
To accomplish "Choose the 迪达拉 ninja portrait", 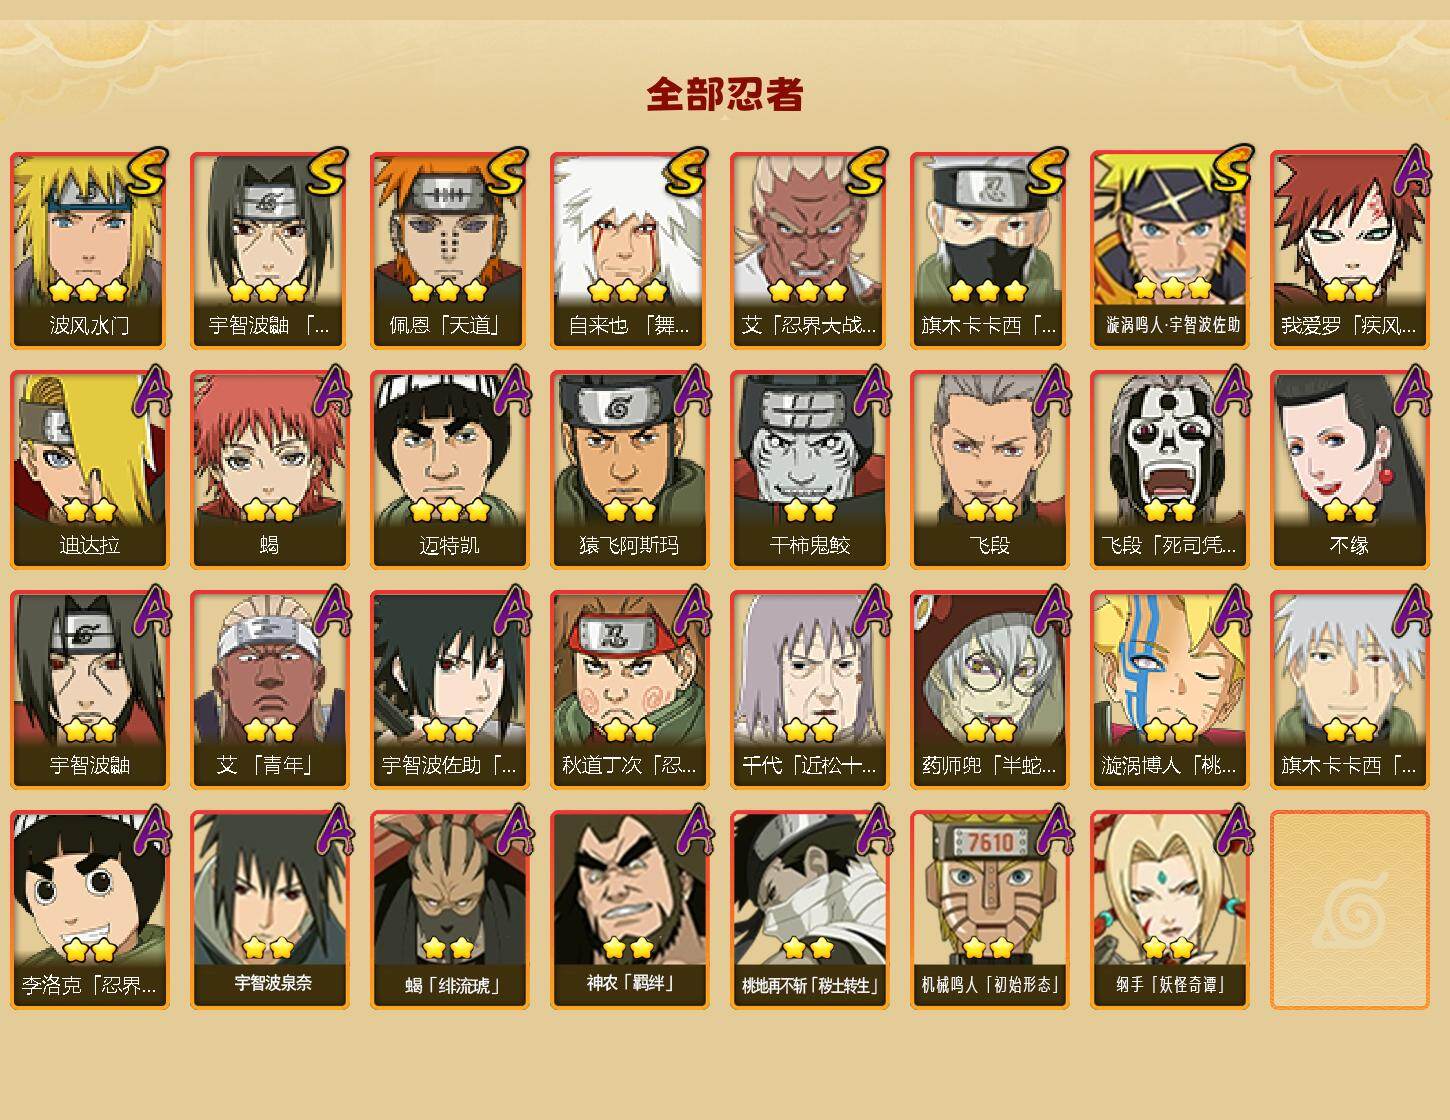I will (x=90, y=470).
